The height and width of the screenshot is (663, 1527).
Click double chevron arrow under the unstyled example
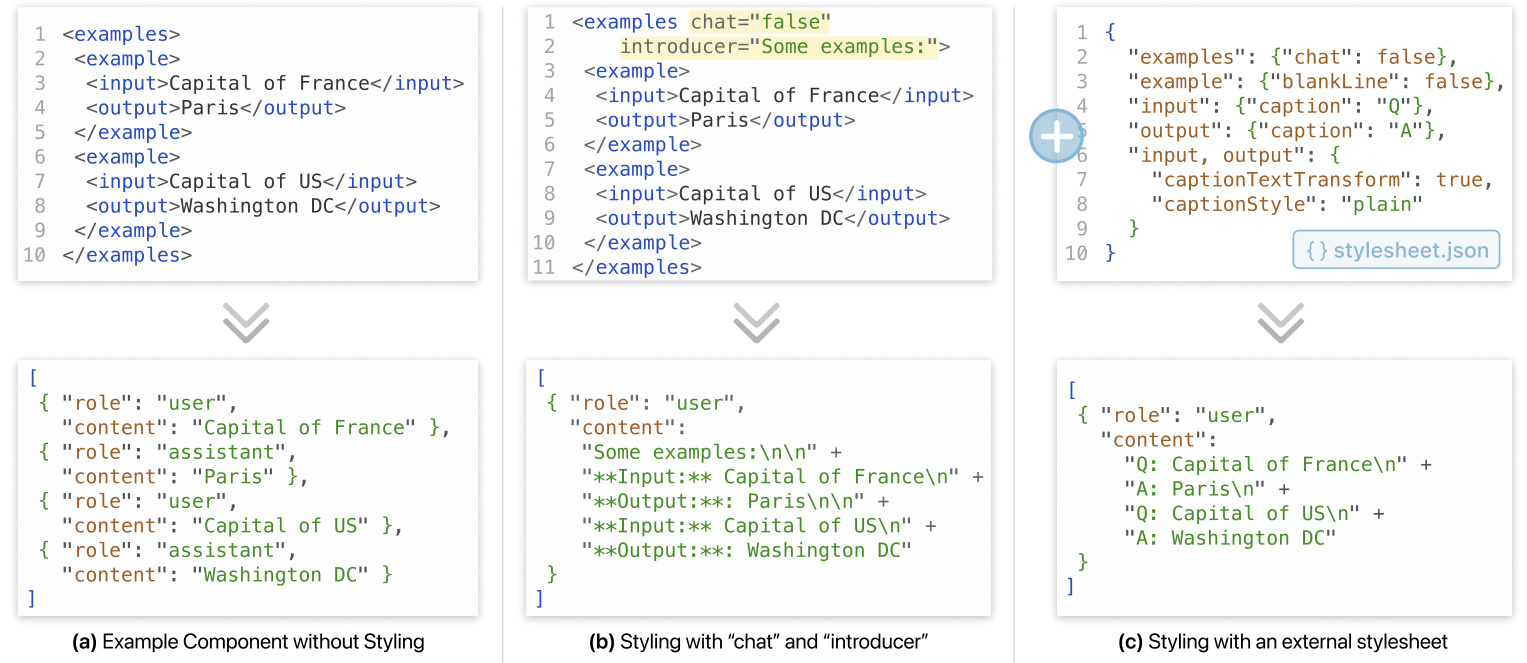(247, 321)
